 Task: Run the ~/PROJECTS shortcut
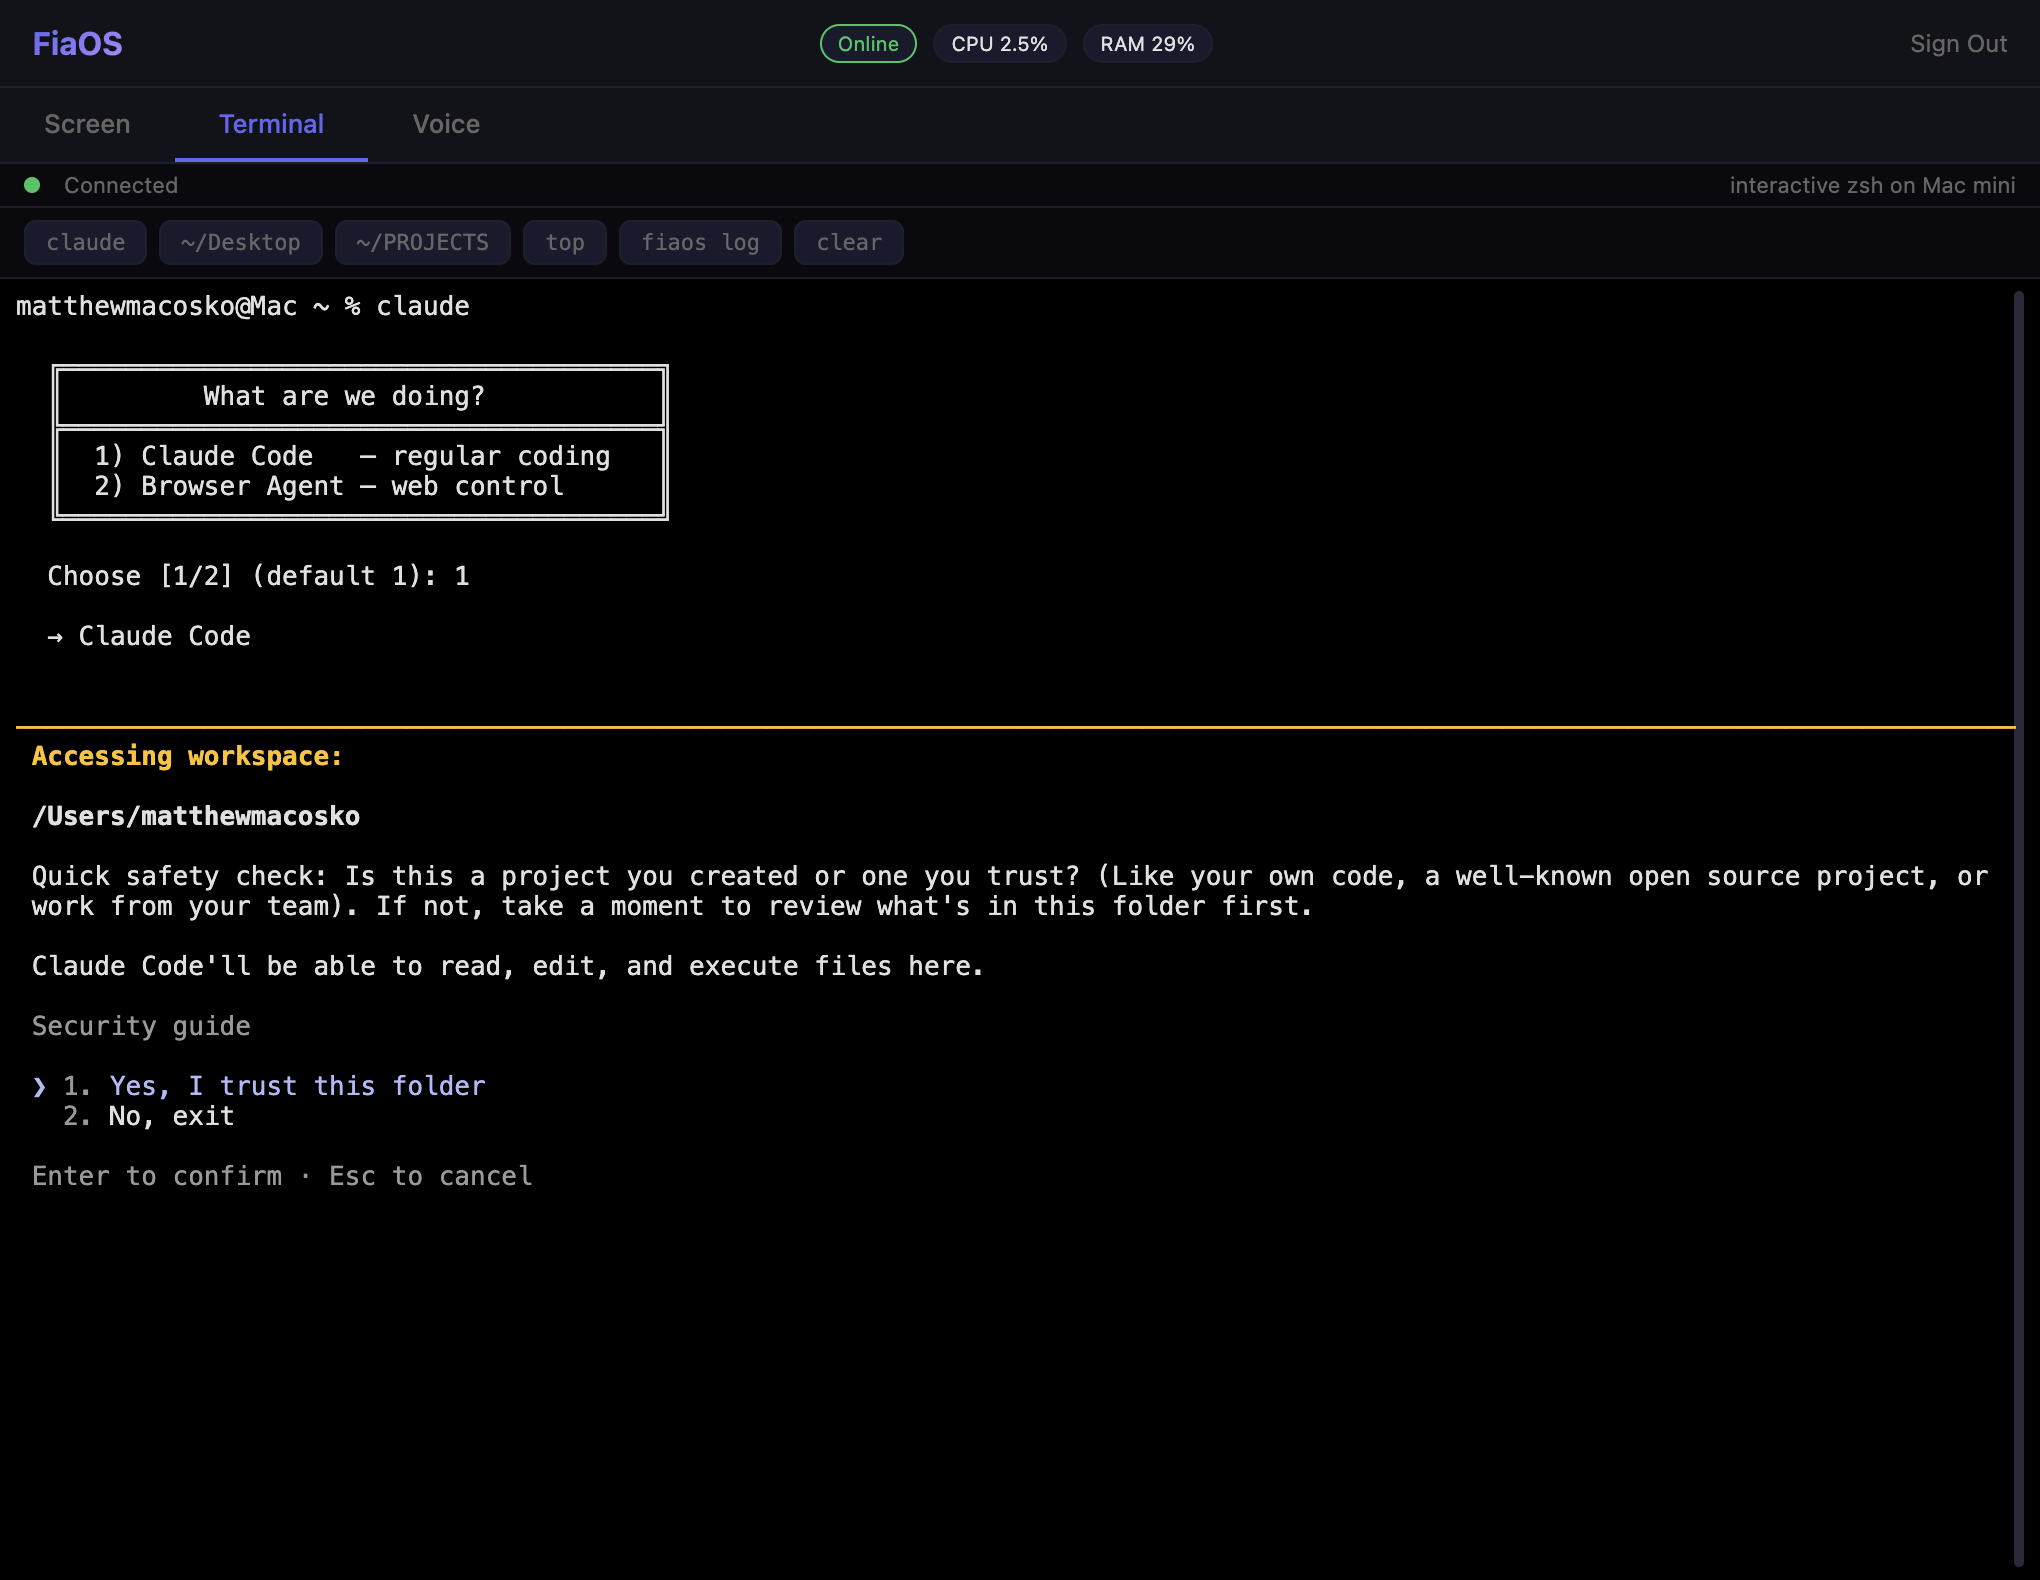422,242
